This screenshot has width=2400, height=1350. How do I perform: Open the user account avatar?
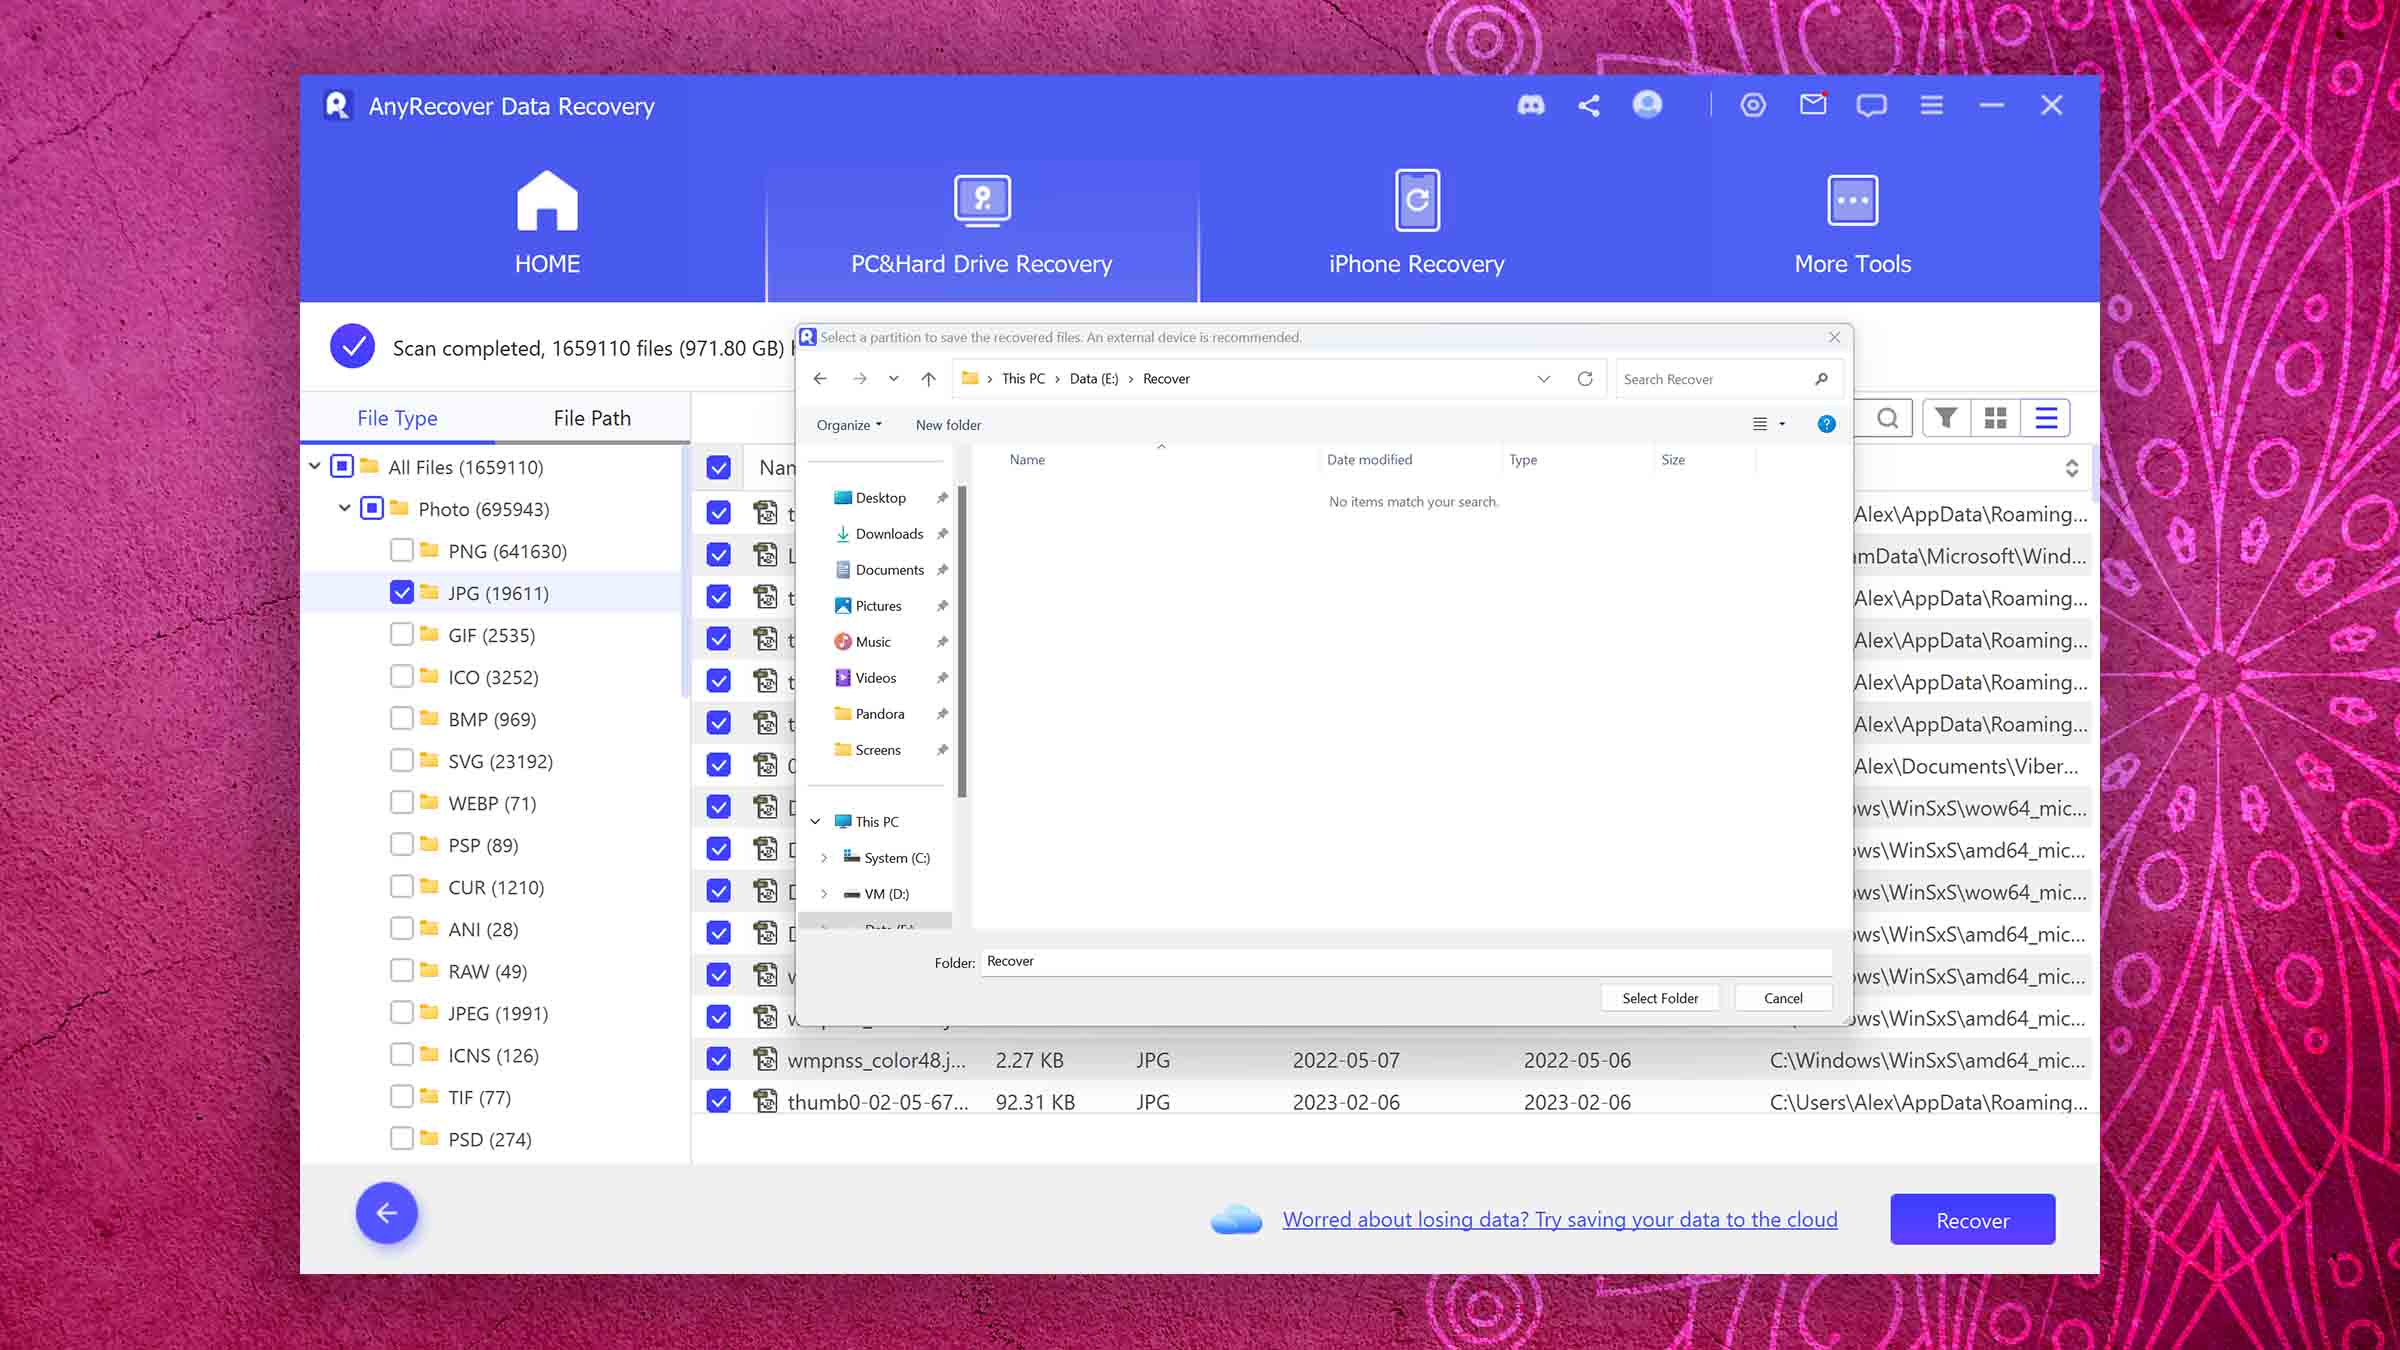tap(1647, 104)
